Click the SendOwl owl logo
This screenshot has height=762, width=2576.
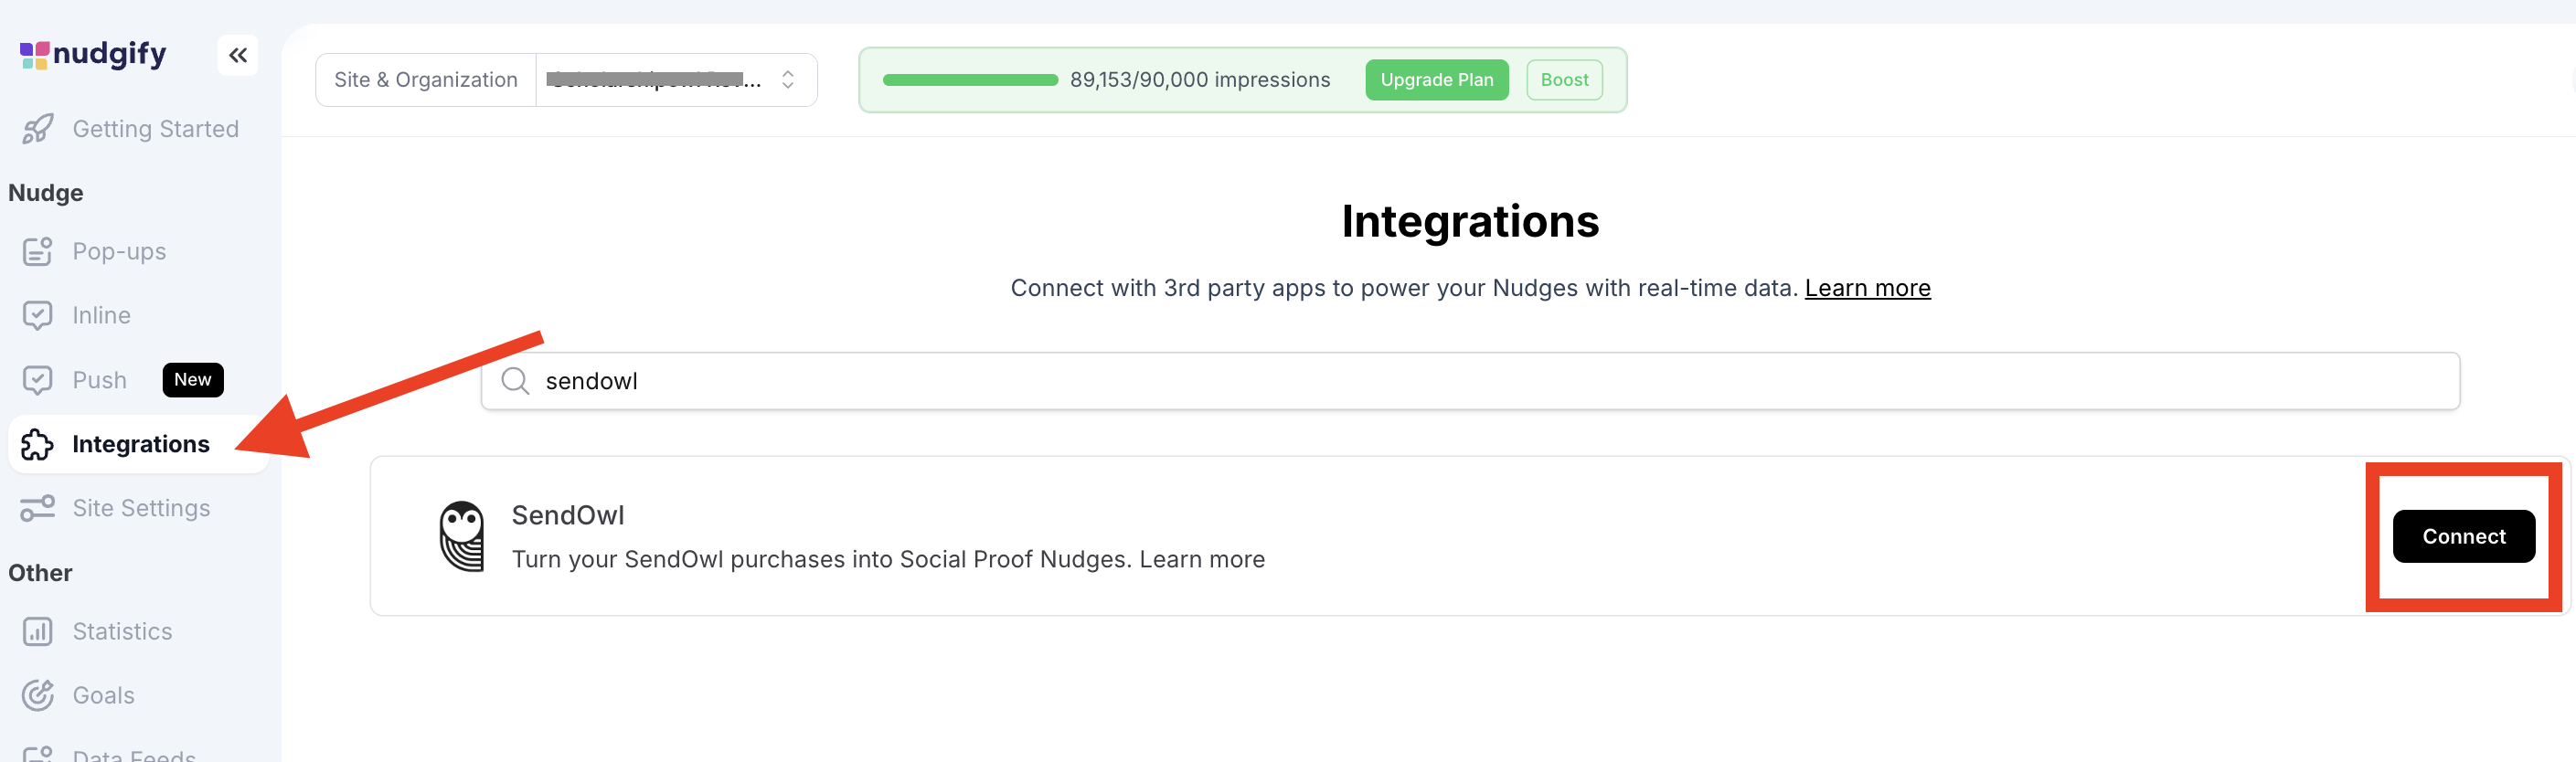462,536
